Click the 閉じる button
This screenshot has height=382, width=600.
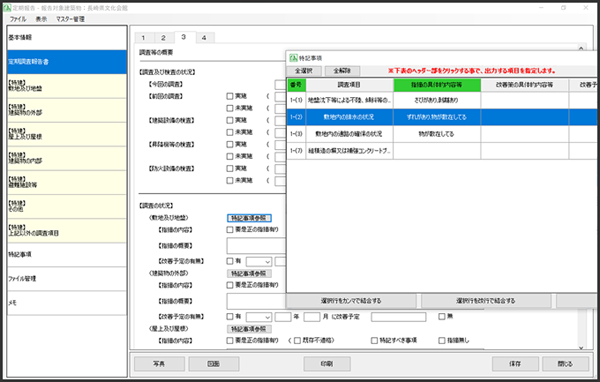(x=565, y=364)
